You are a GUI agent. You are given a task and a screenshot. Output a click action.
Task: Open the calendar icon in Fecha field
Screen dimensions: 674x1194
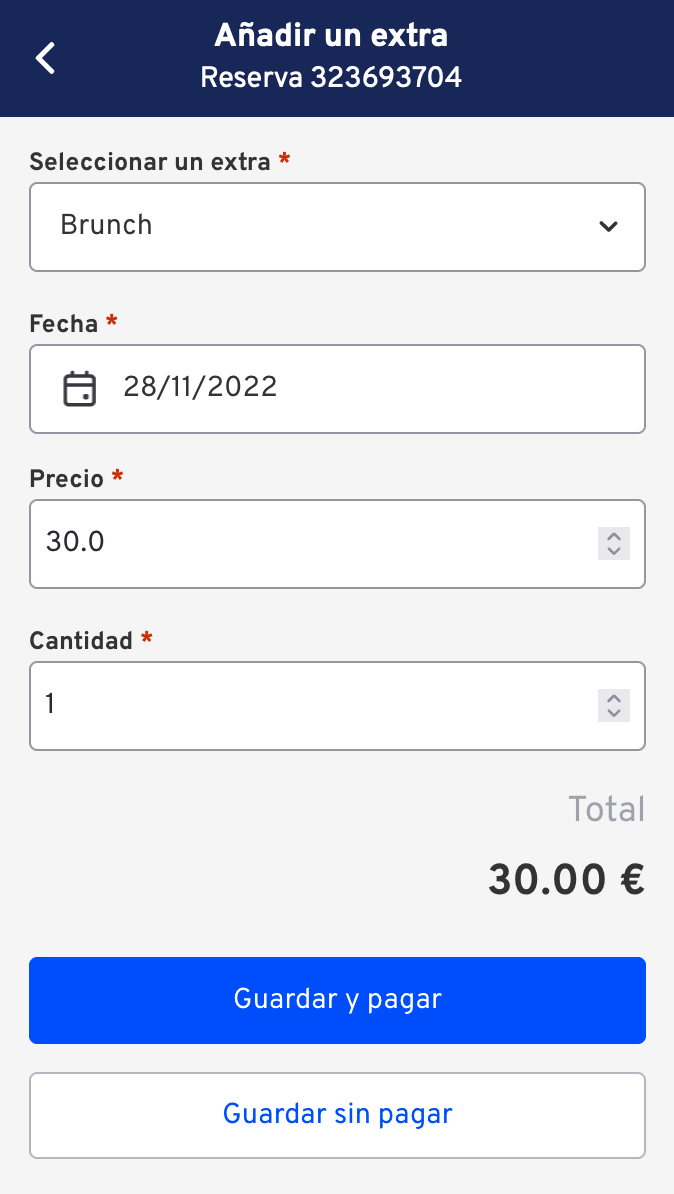click(79, 389)
